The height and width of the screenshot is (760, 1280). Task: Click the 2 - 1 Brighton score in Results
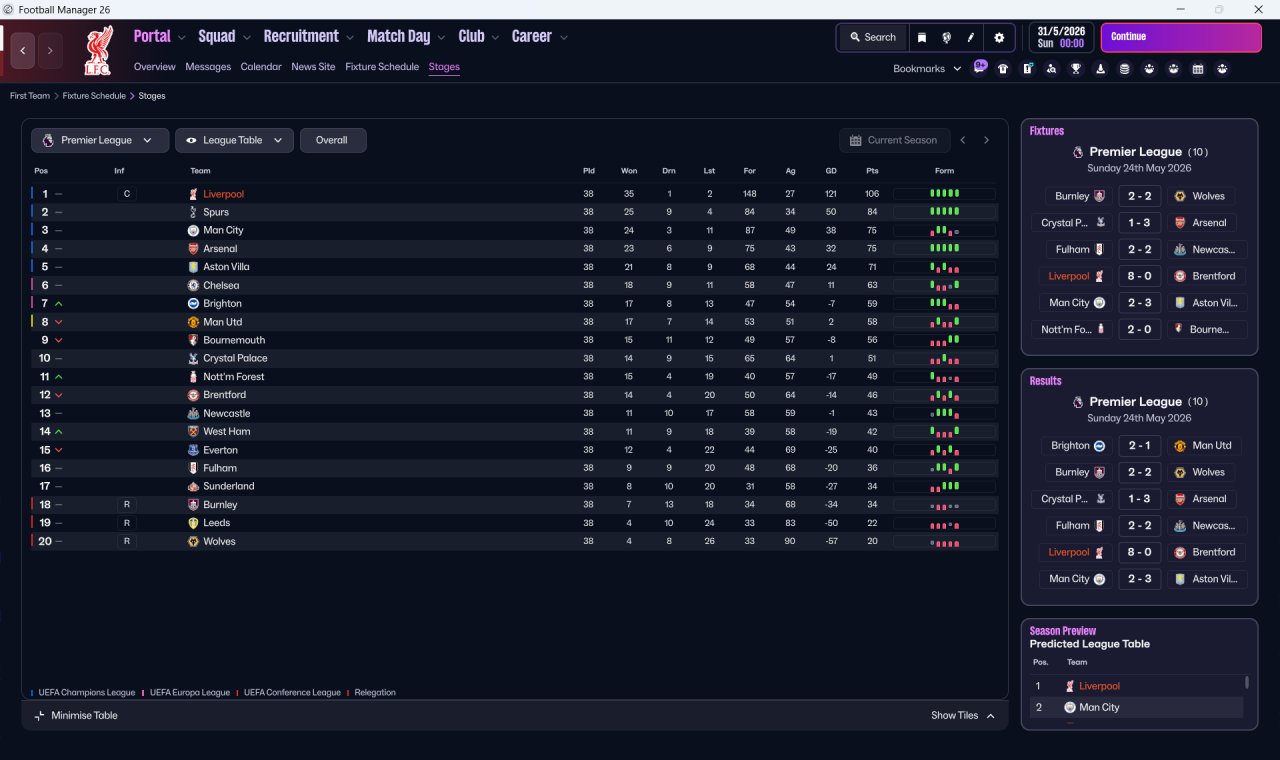click(x=1139, y=446)
